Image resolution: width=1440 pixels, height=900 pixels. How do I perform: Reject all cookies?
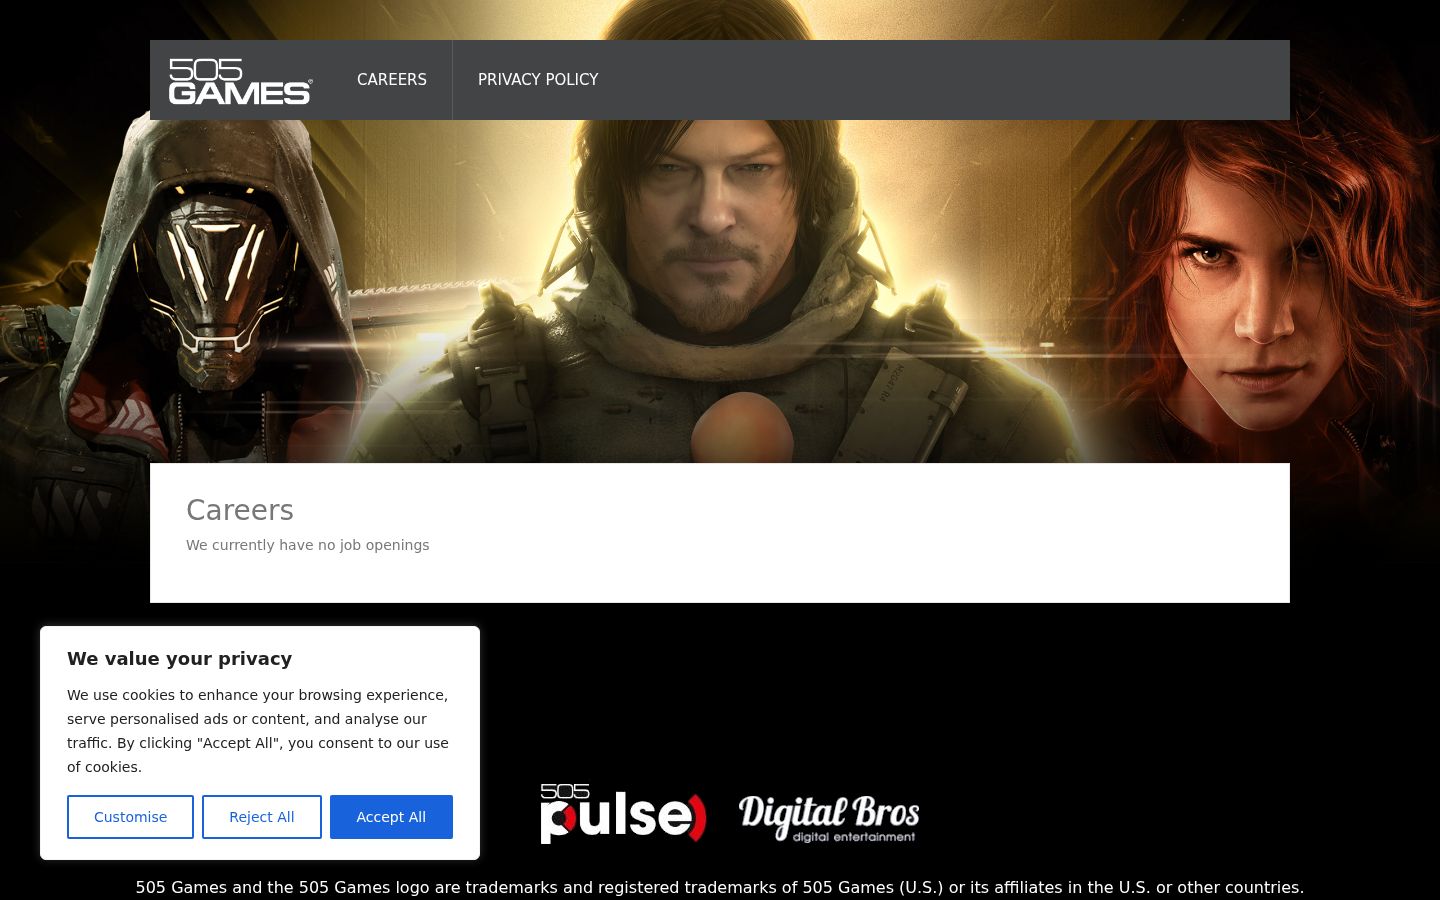262,817
